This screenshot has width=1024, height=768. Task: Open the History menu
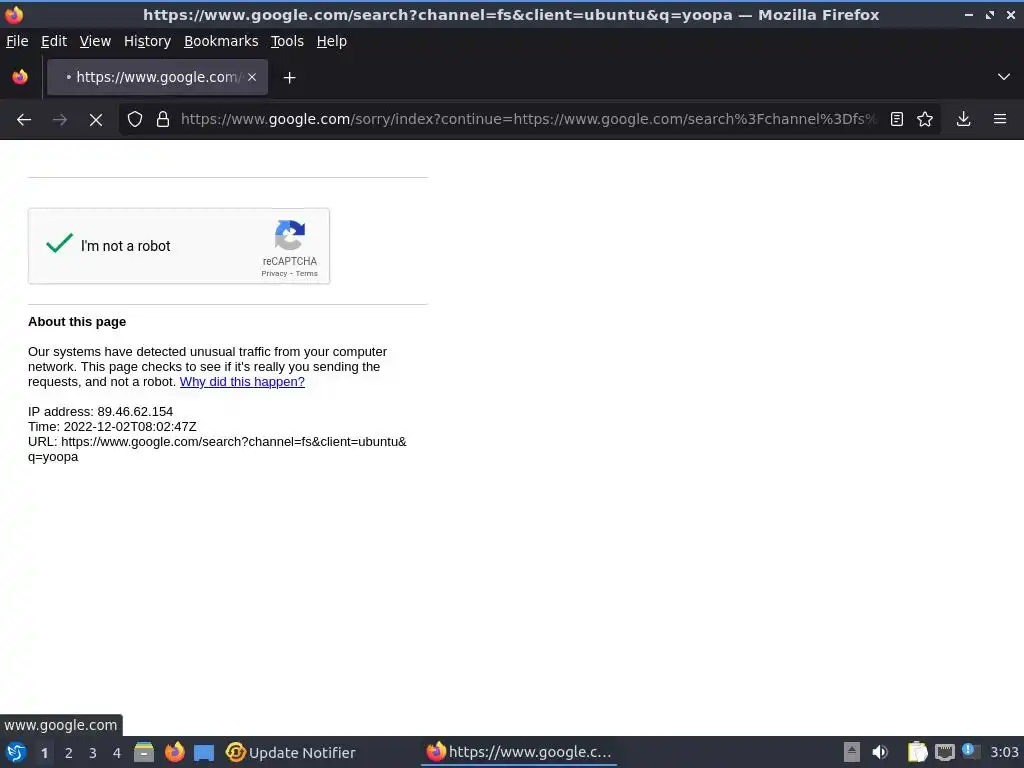[x=148, y=41]
